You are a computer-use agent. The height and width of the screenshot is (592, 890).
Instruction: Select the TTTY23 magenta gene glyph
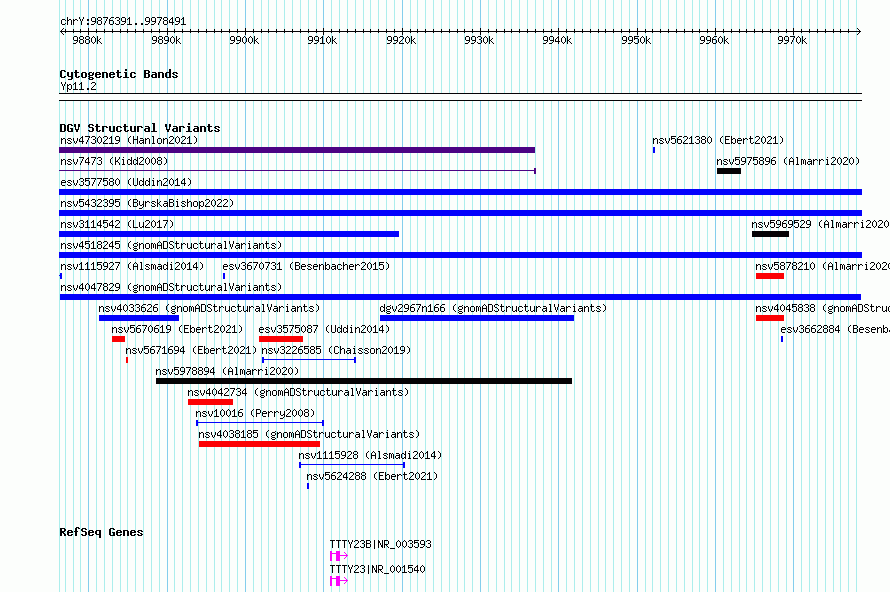click(339, 581)
